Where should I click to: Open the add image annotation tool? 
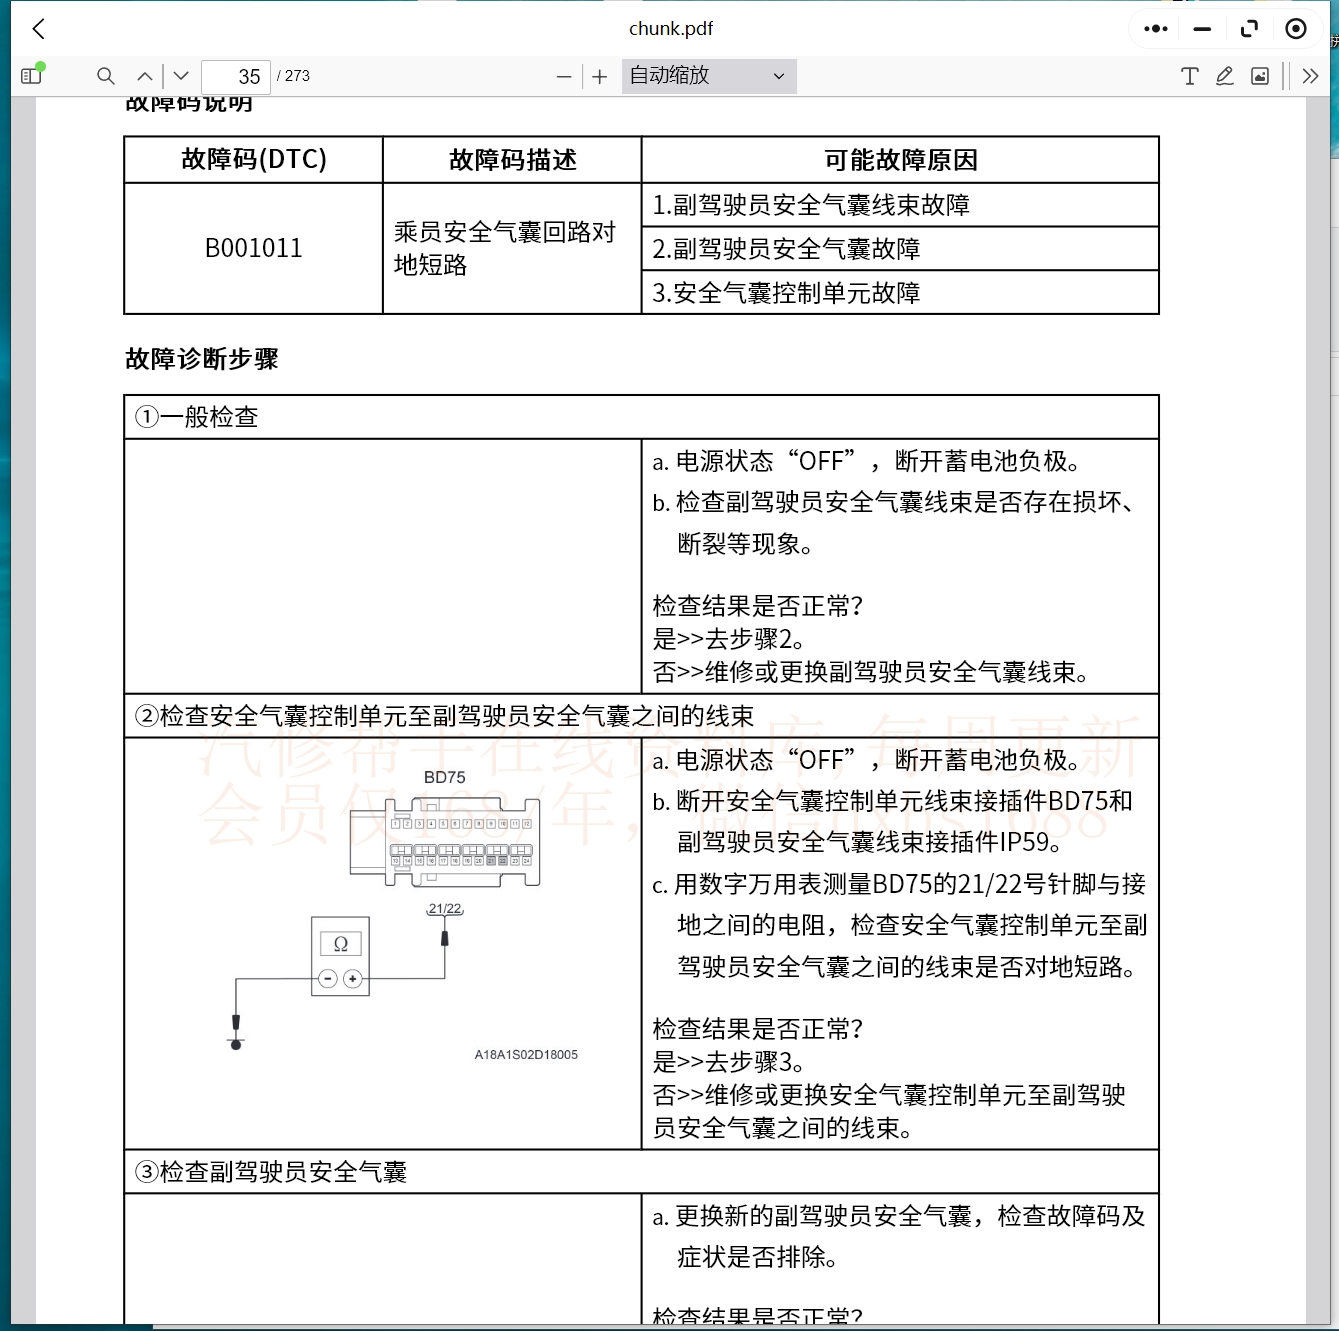1259,76
